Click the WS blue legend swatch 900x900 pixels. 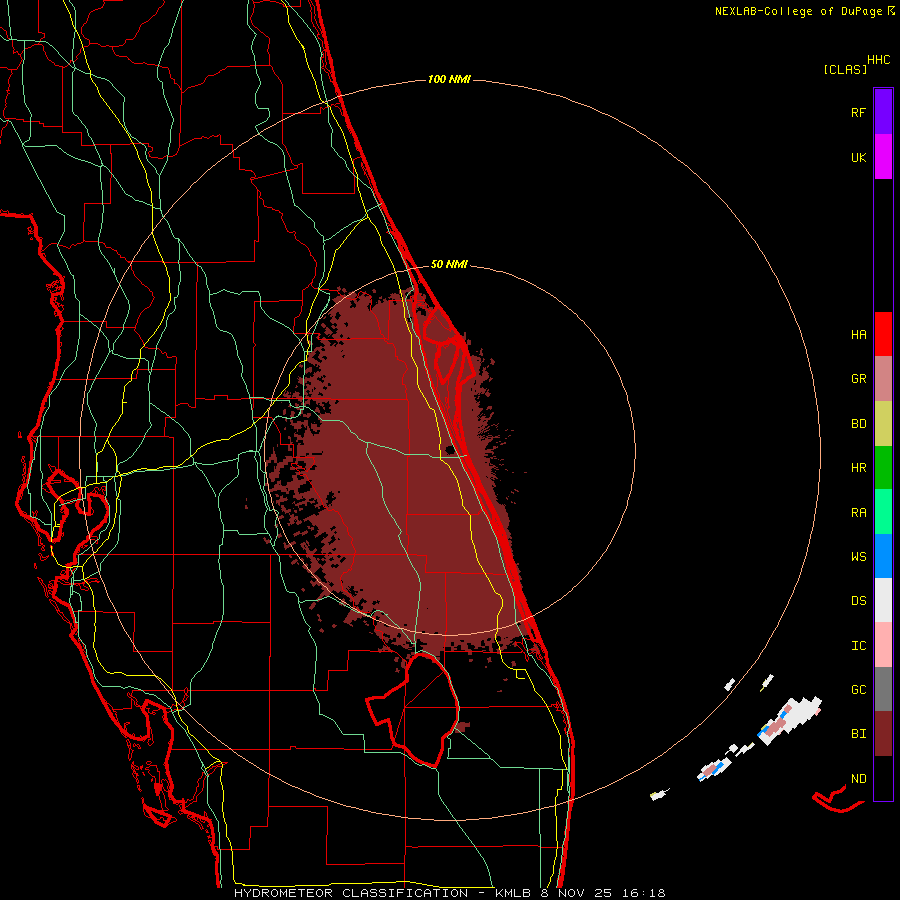pyautogui.click(x=883, y=556)
